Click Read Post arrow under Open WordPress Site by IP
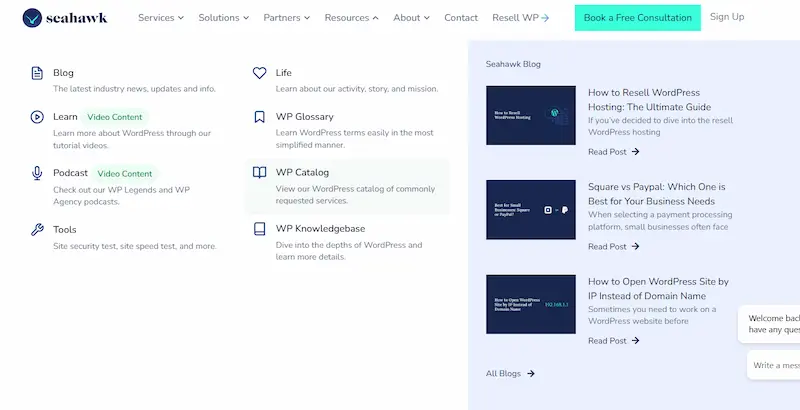The image size is (800, 410). (x=635, y=341)
